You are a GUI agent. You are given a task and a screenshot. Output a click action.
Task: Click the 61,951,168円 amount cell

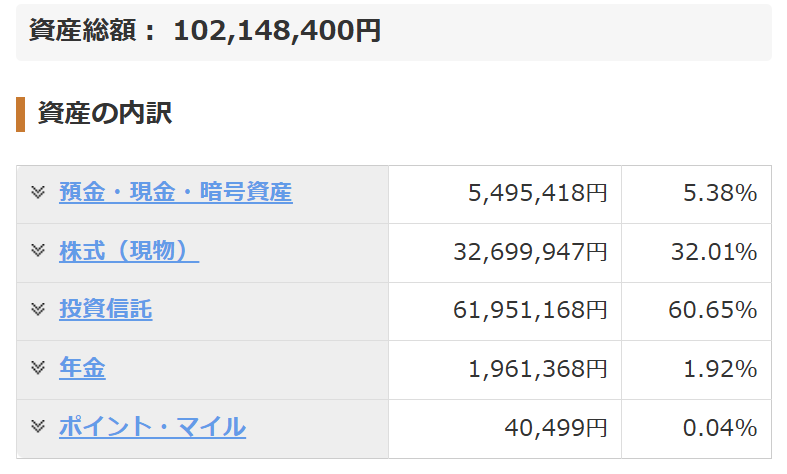coord(505,311)
